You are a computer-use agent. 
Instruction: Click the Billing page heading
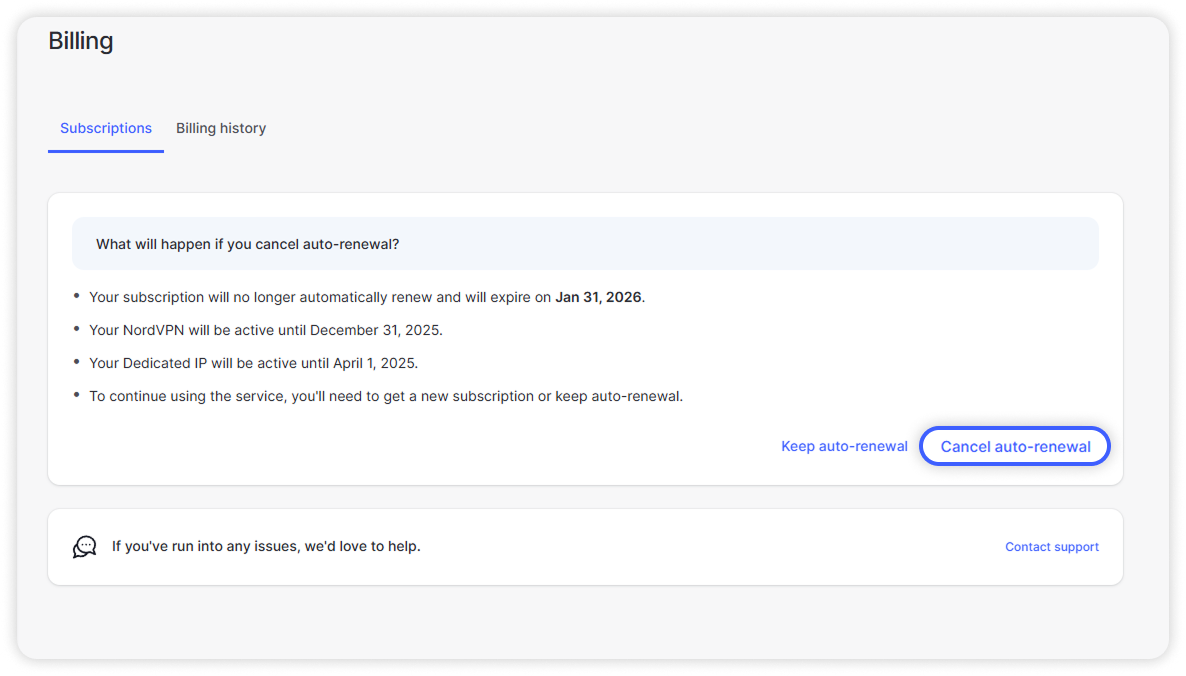click(81, 41)
